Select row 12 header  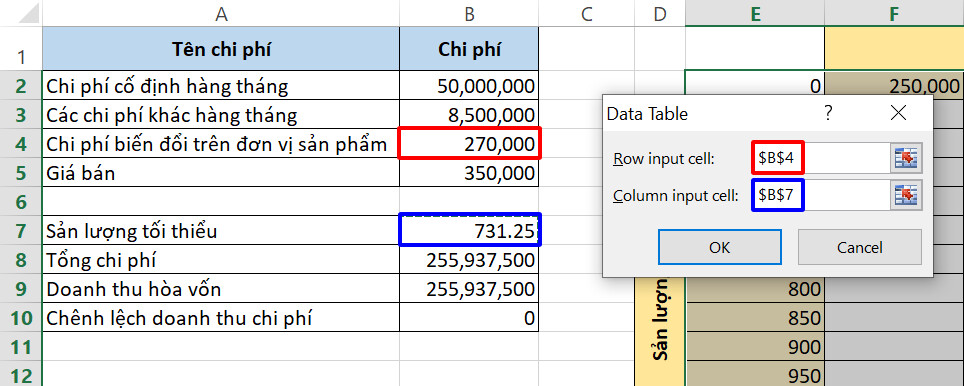21,374
